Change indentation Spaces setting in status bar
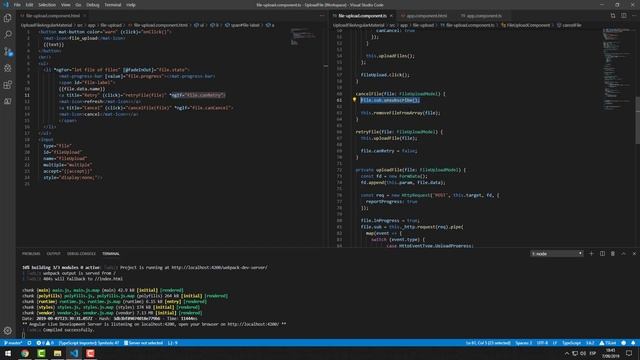640x360 pixels. [x=524, y=343]
